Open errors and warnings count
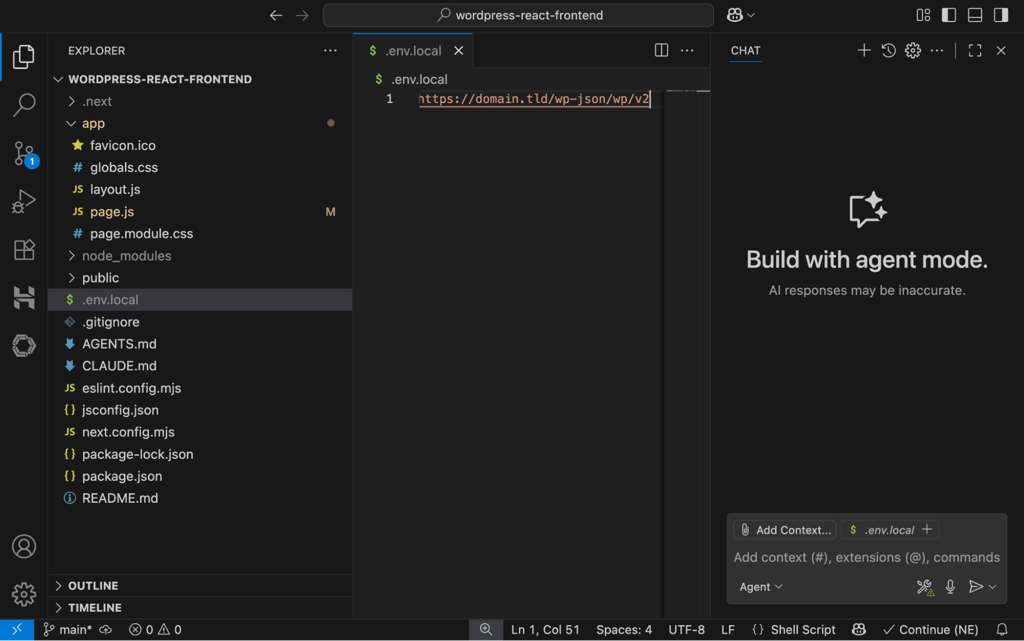1024x641 pixels. tap(155, 629)
